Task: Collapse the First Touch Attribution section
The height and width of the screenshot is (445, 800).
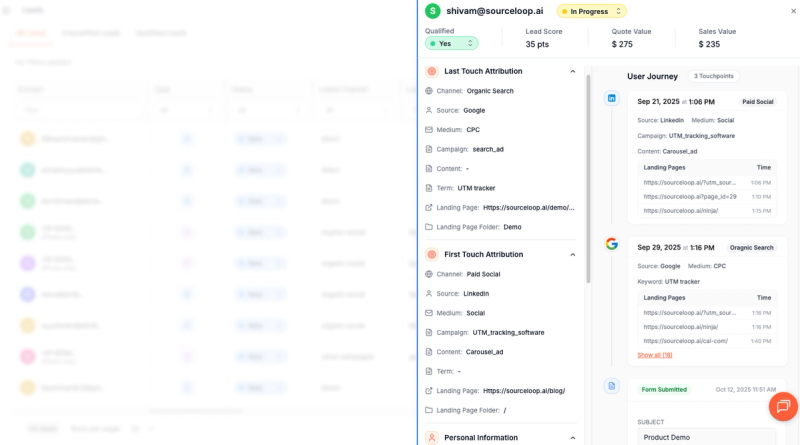Action: coord(572,255)
